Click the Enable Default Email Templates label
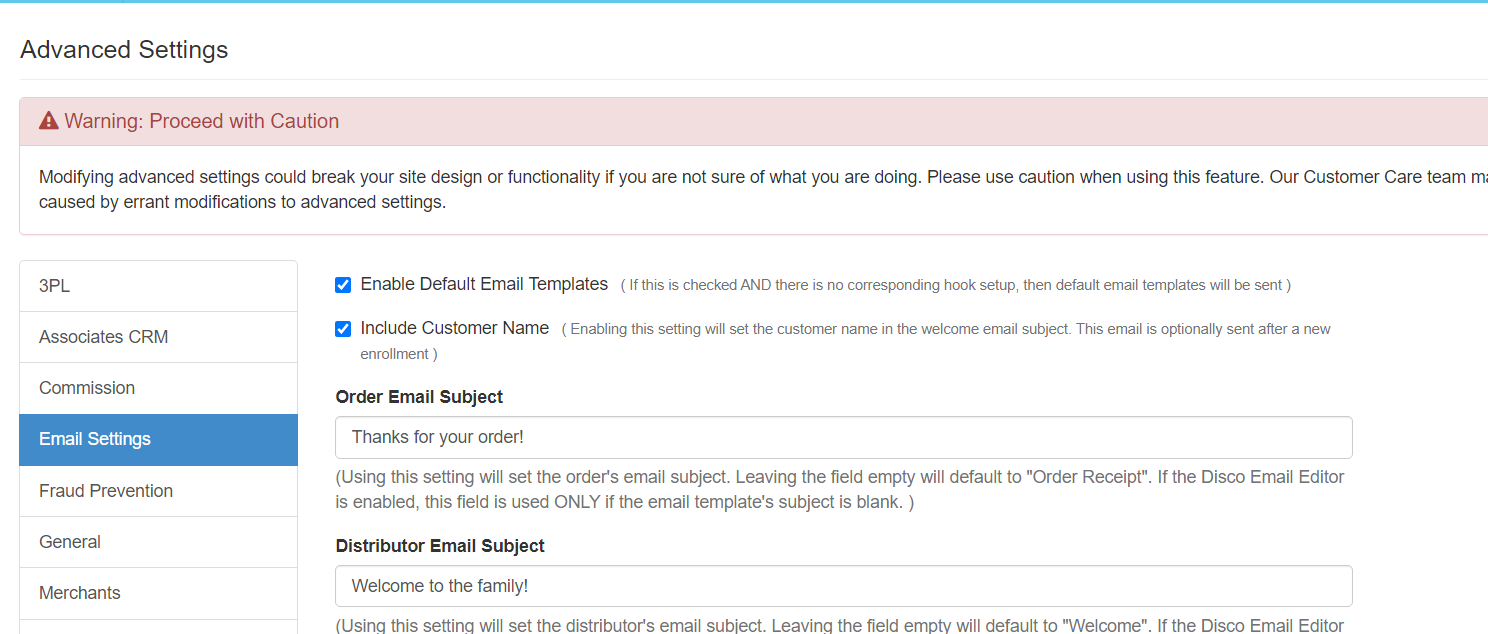The height and width of the screenshot is (634, 1488). [x=484, y=284]
